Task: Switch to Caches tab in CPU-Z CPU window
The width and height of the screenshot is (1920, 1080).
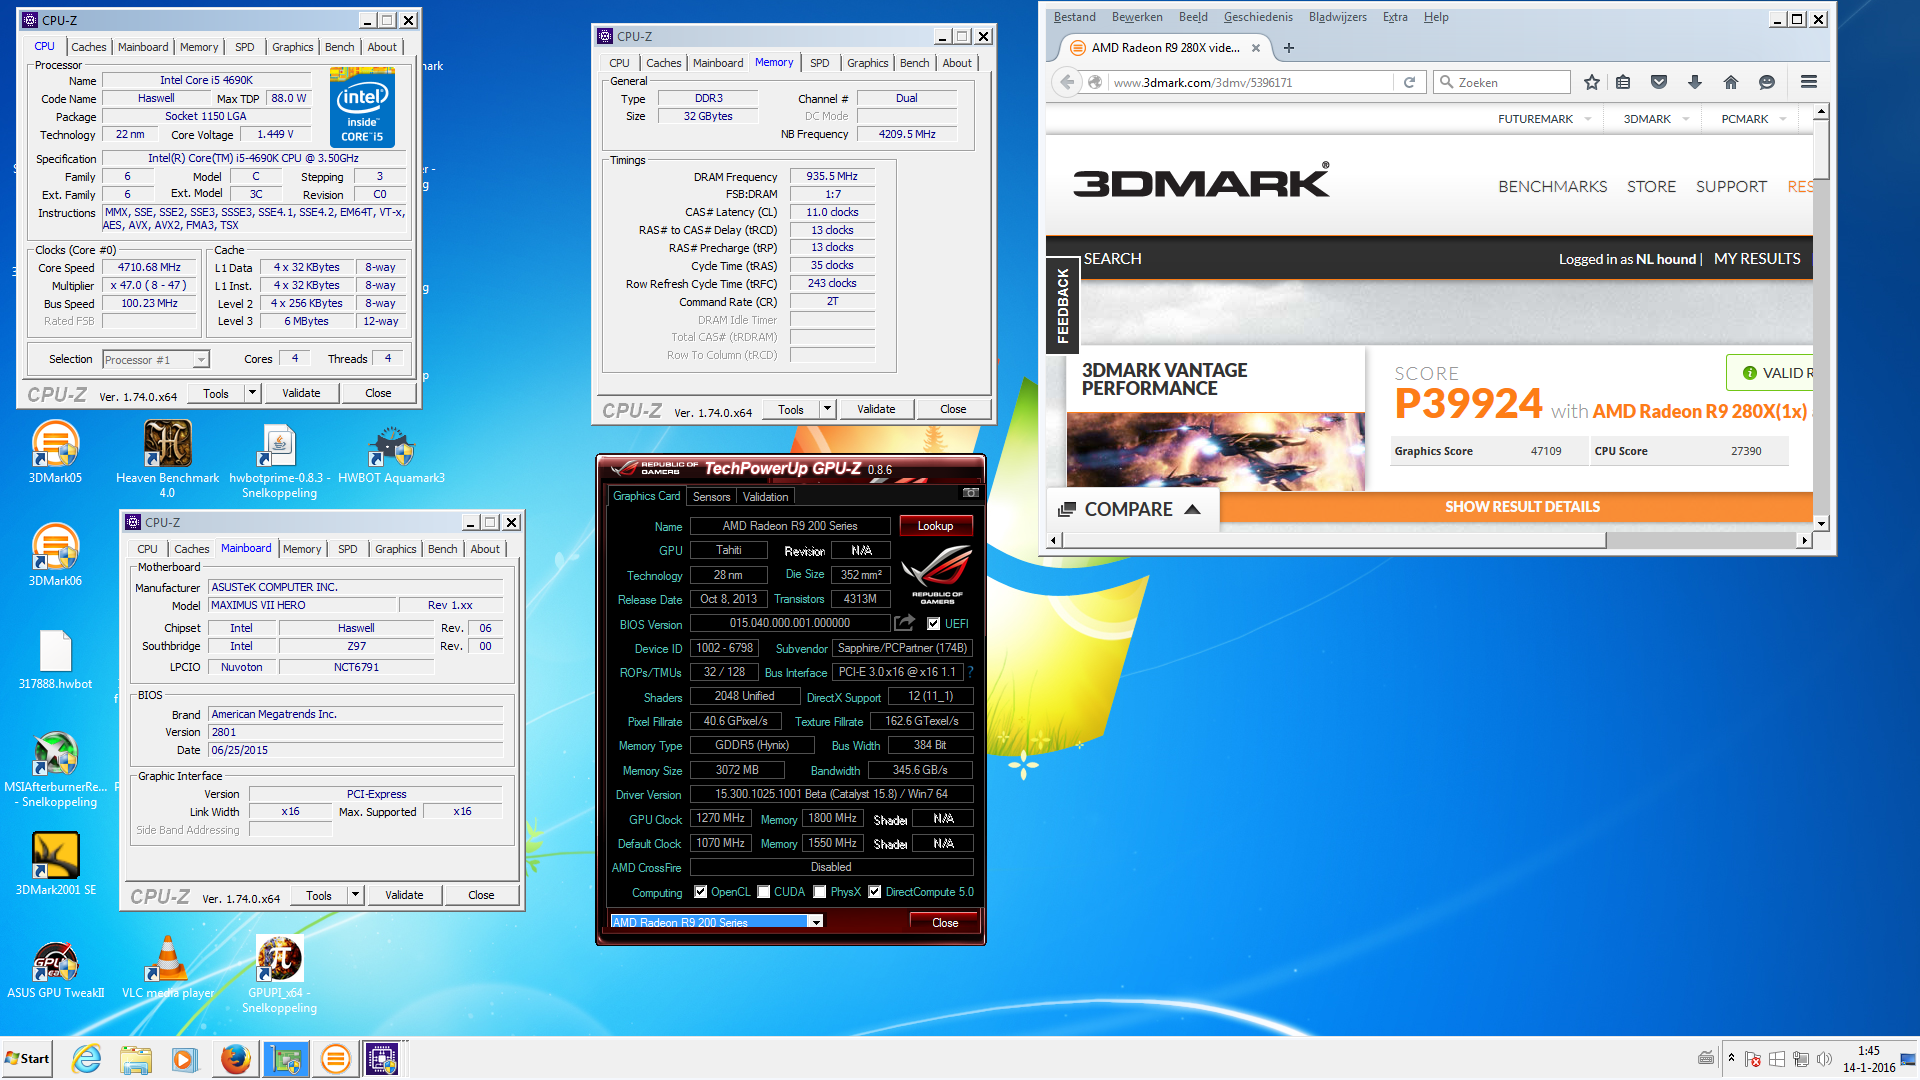Action: (x=88, y=47)
